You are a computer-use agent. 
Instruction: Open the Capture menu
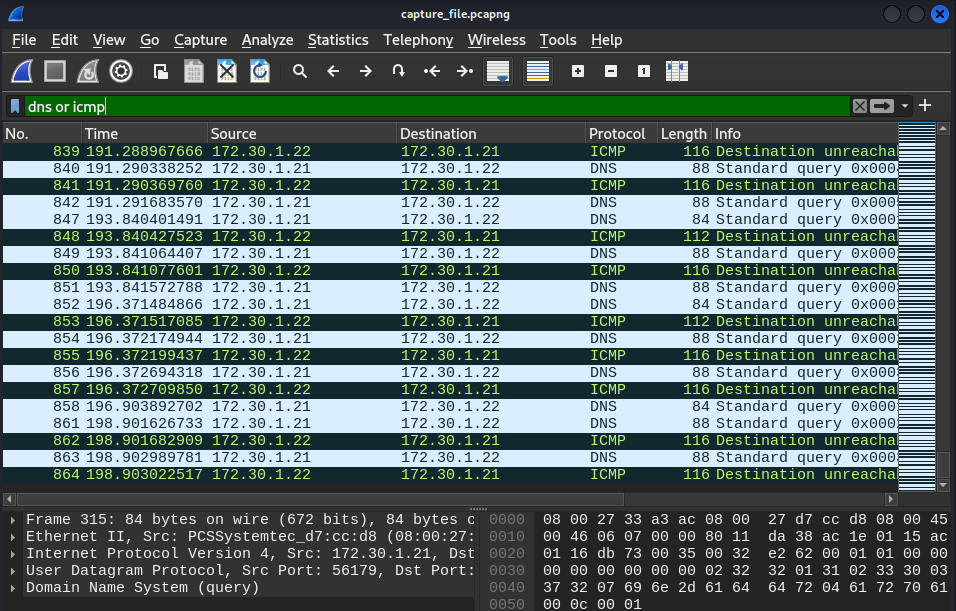pos(201,40)
